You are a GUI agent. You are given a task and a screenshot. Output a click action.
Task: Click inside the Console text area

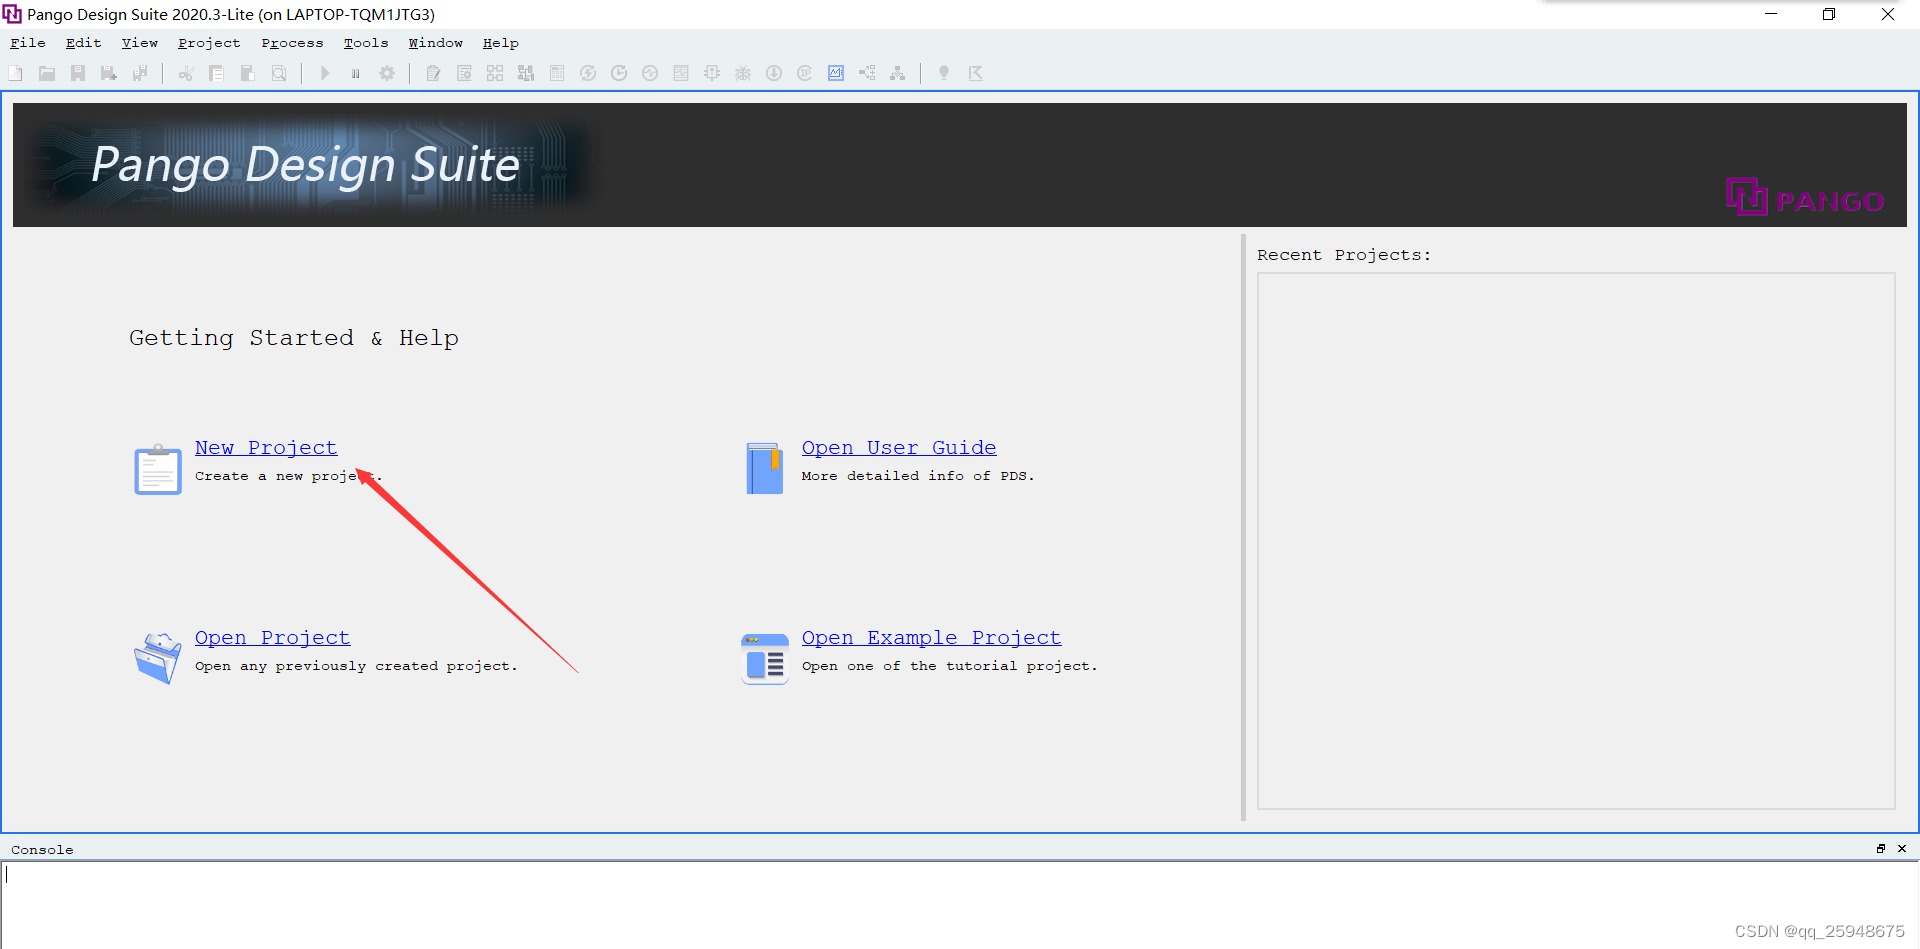960,904
